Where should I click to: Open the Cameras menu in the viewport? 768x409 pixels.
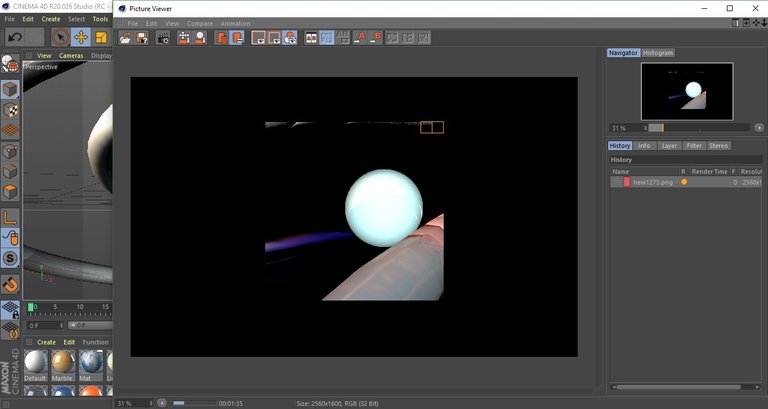(x=71, y=56)
